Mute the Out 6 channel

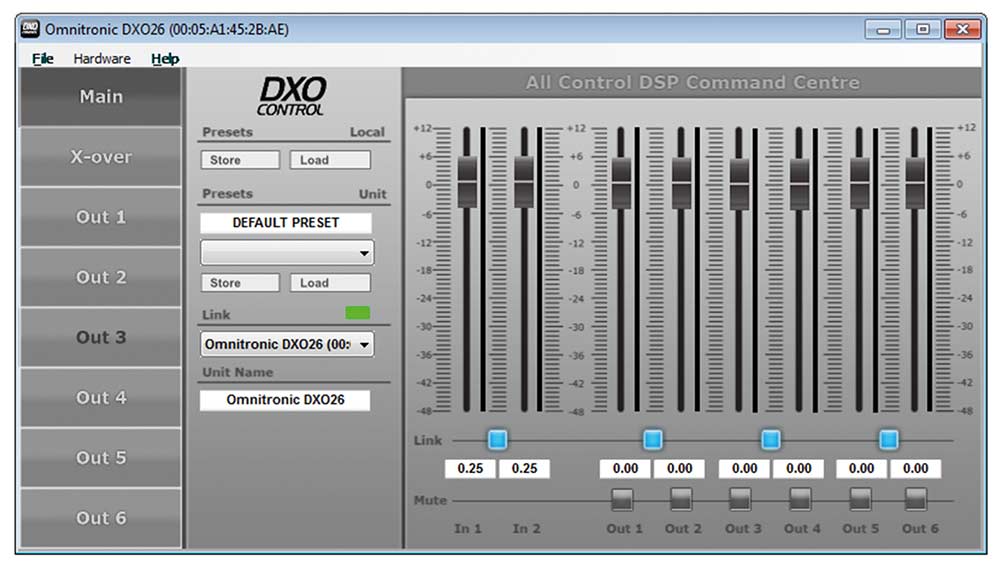[916, 500]
